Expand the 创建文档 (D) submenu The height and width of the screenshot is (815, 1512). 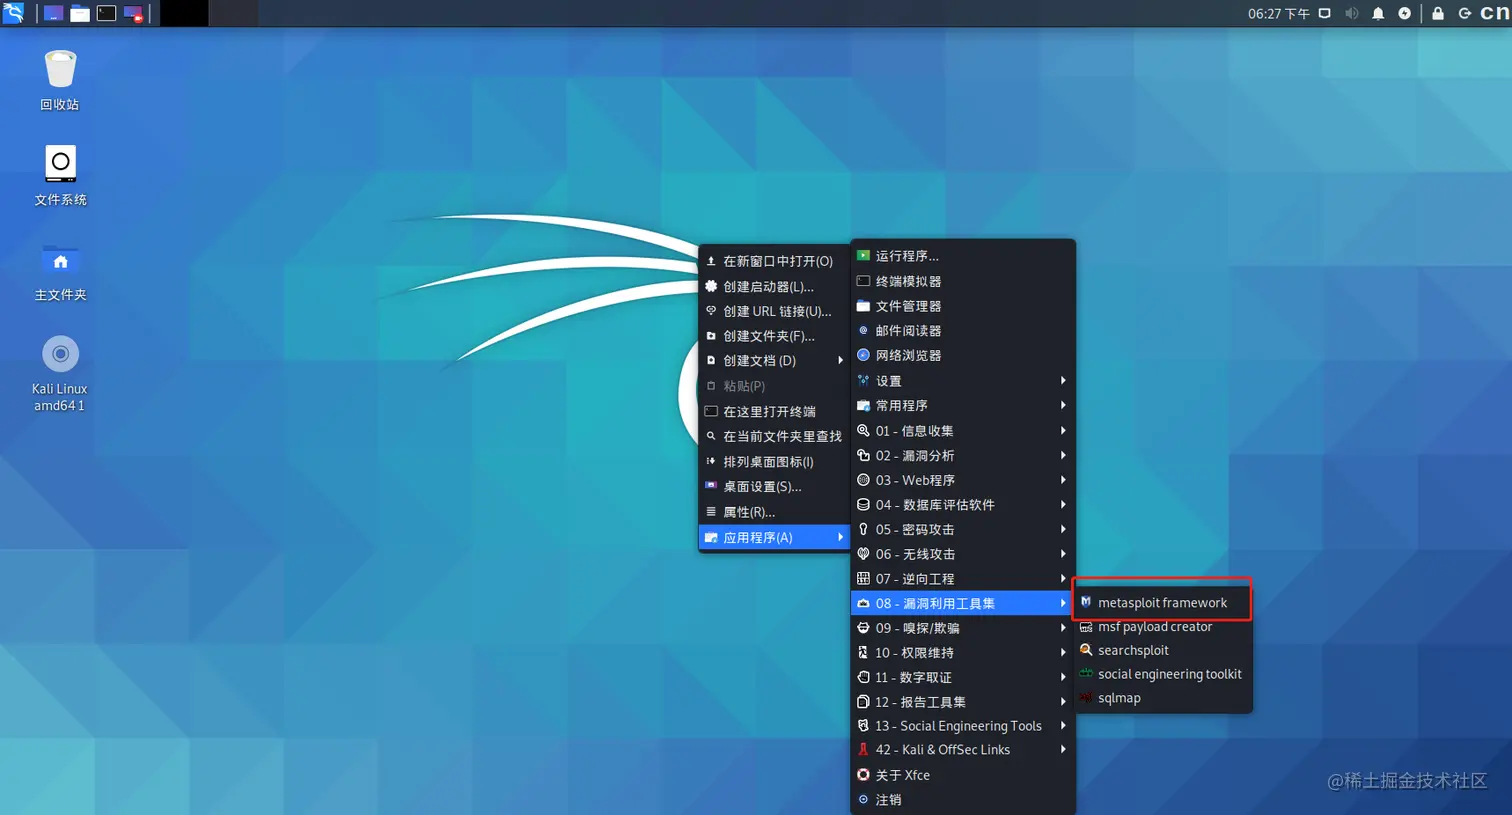point(774,361)
